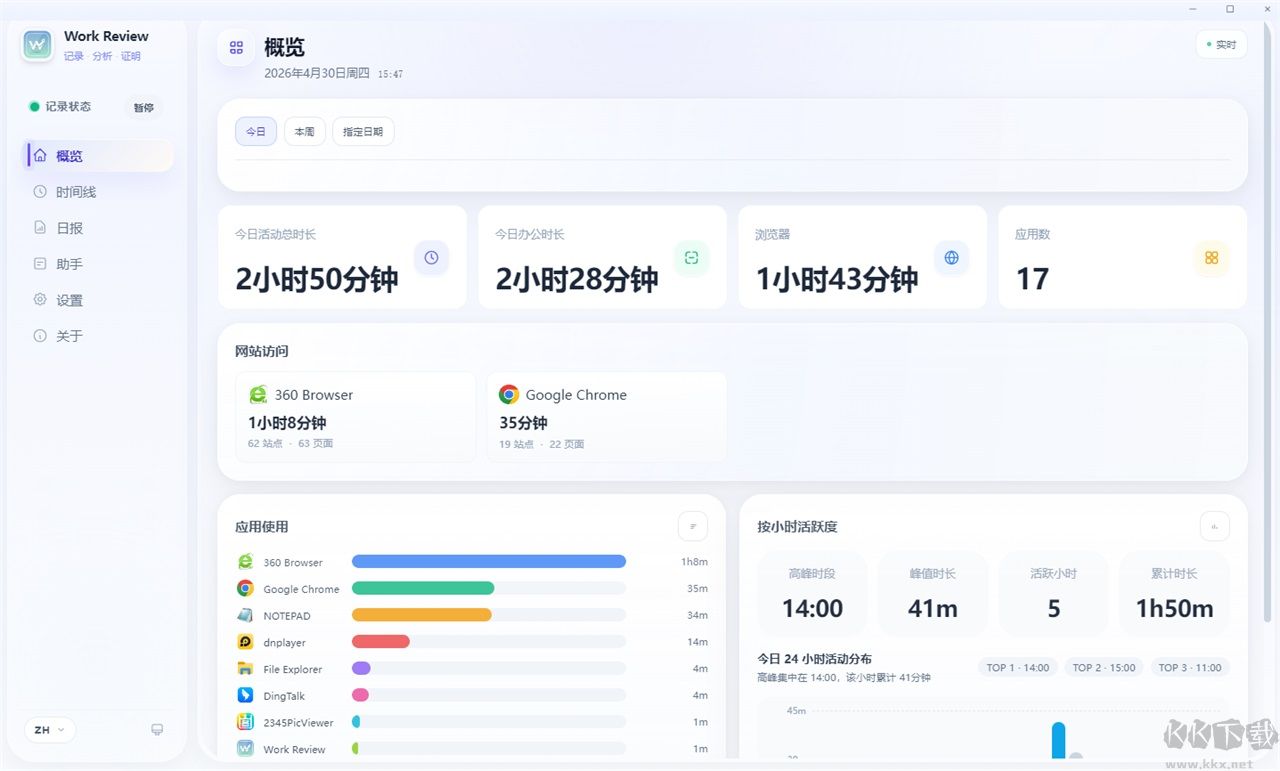Open the chart icon in 按小时活跃度 panel
Screen dimensions: 1280x771
pyautogui.click(x=1215, y=526)
